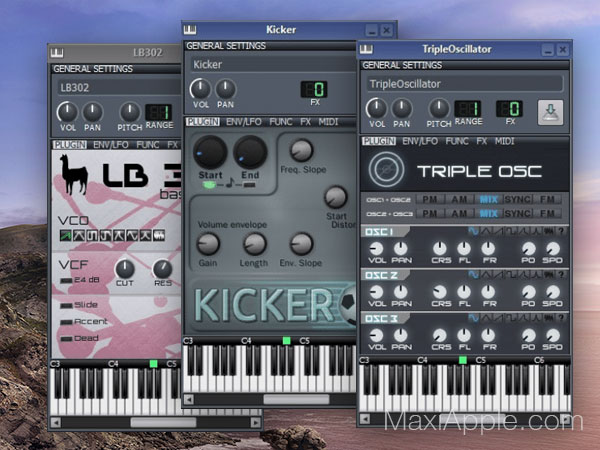
Task: Click the Kicker instrument name field
Action: coord(274,64)
